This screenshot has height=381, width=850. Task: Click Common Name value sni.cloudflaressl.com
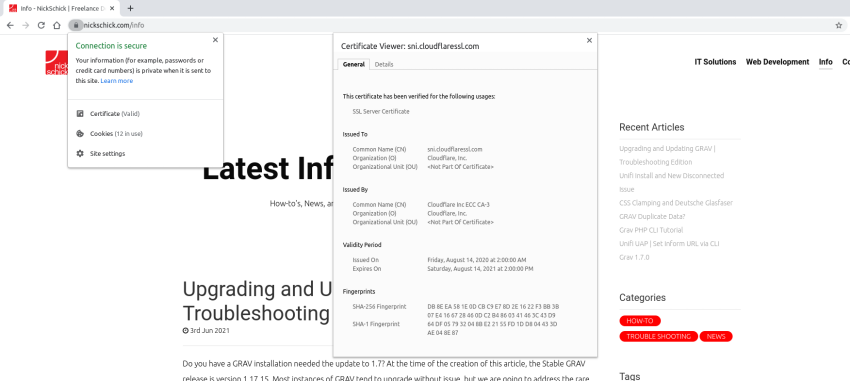(455, 149)
